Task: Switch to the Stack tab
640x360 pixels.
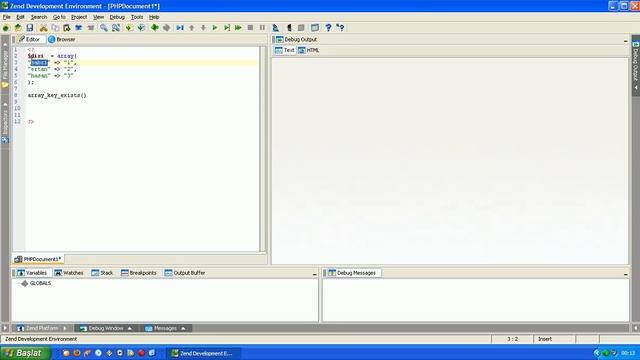Action: [x=102, y=273]
